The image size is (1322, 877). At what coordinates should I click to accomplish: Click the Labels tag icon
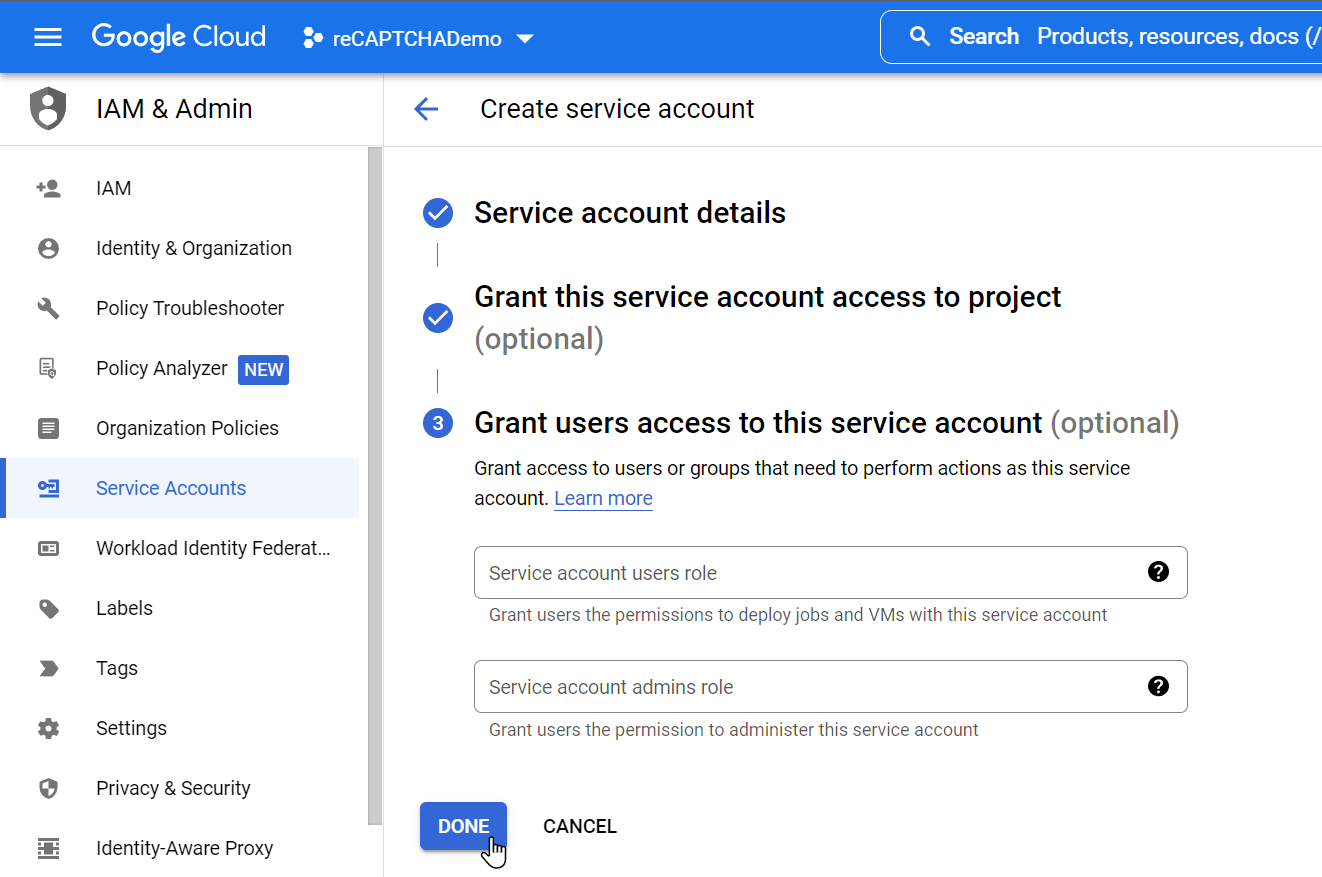coord(48,608)
